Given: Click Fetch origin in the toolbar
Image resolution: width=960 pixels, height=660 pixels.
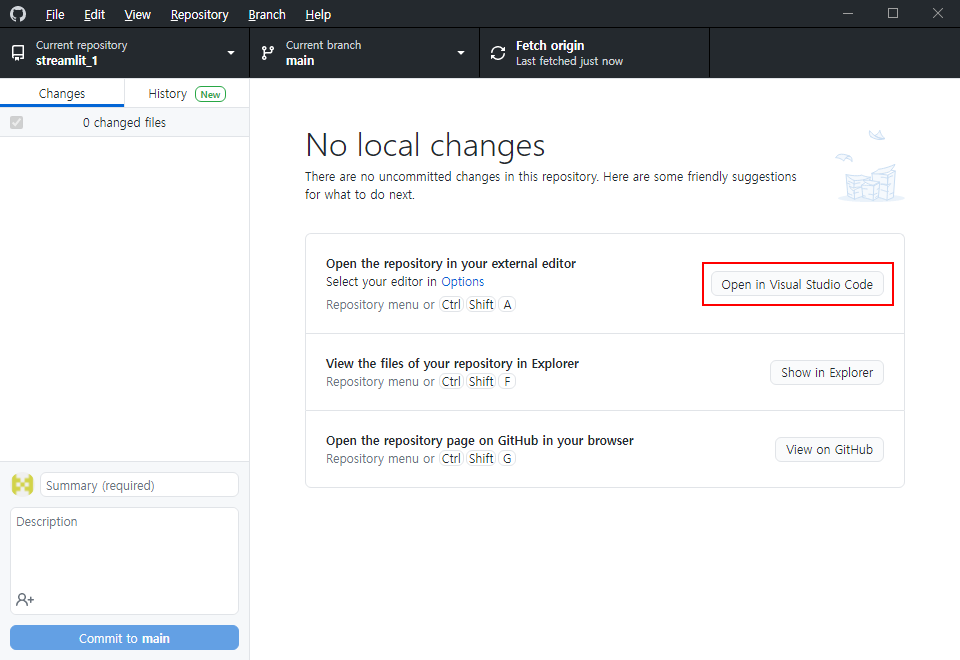Looking at the screenshot, I should [594, 53].
